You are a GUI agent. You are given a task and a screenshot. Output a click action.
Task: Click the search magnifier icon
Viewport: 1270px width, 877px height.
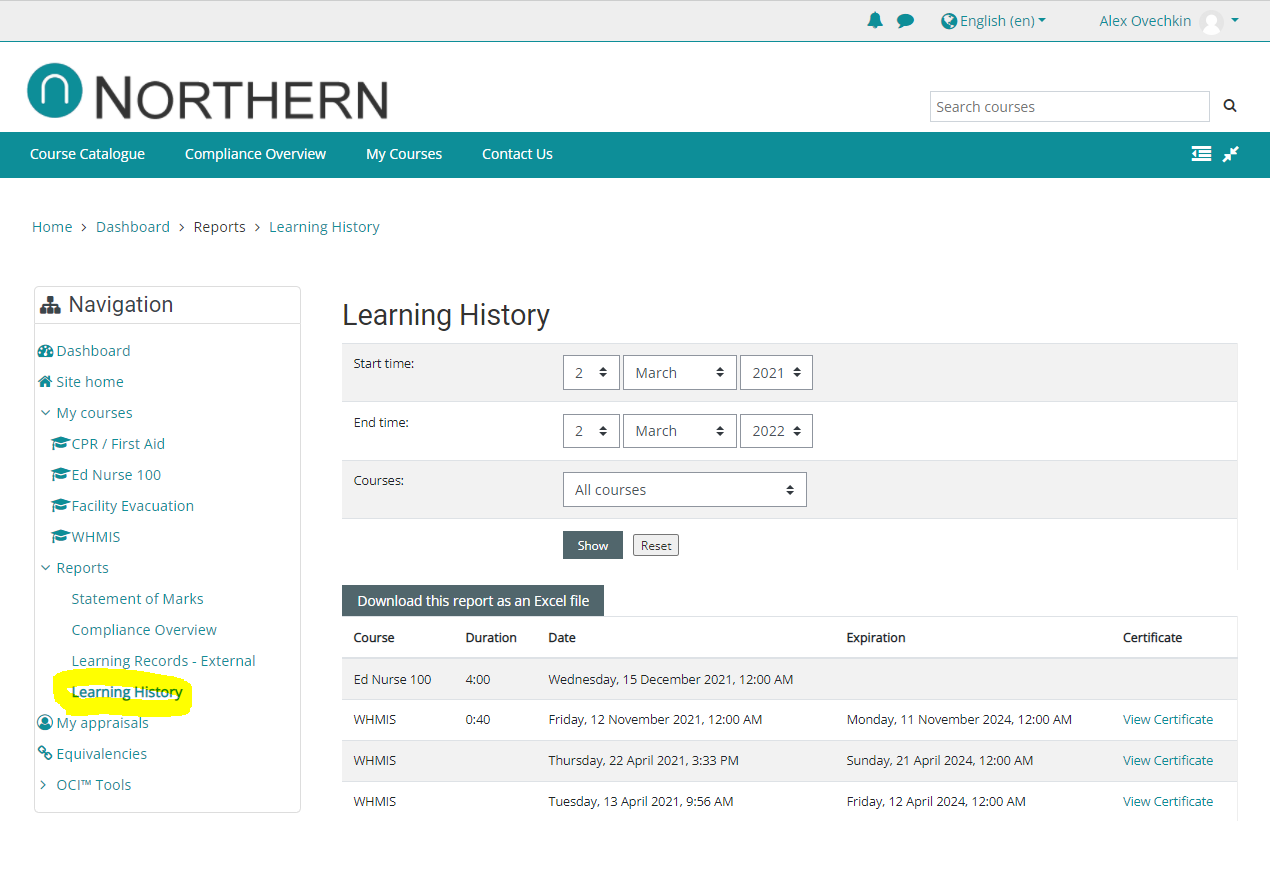(x=1230, y=106)
